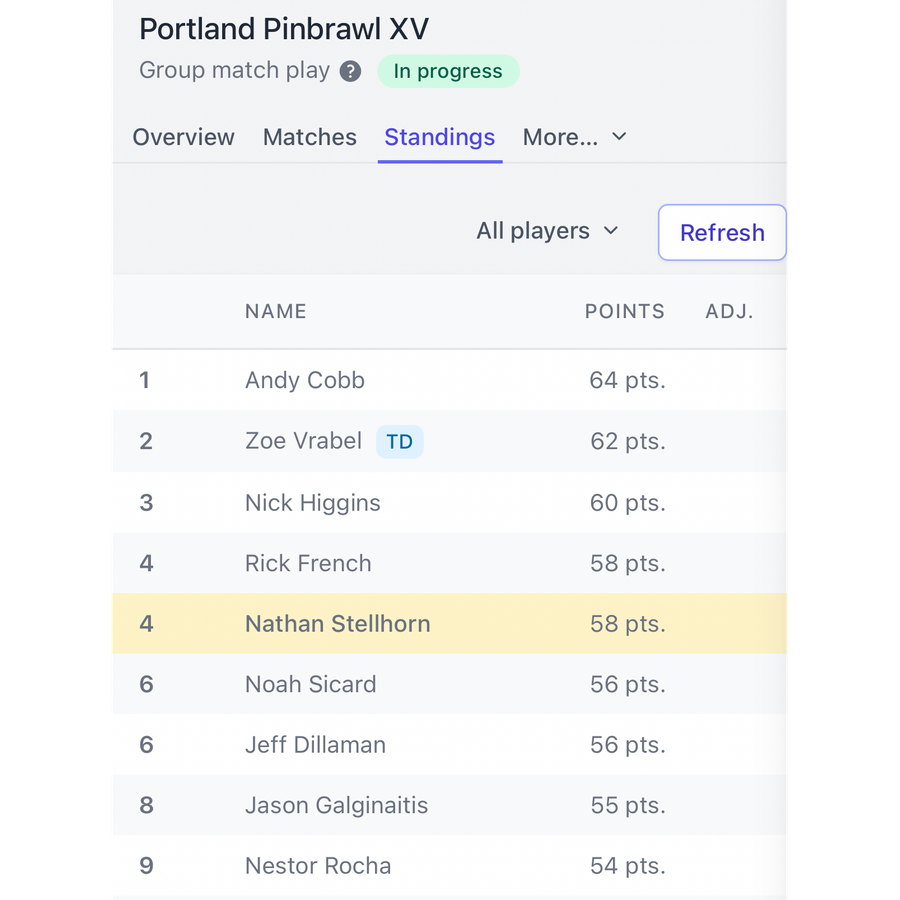
Task: Open Noah Sicard's player entry
Action: click(311, 684)
